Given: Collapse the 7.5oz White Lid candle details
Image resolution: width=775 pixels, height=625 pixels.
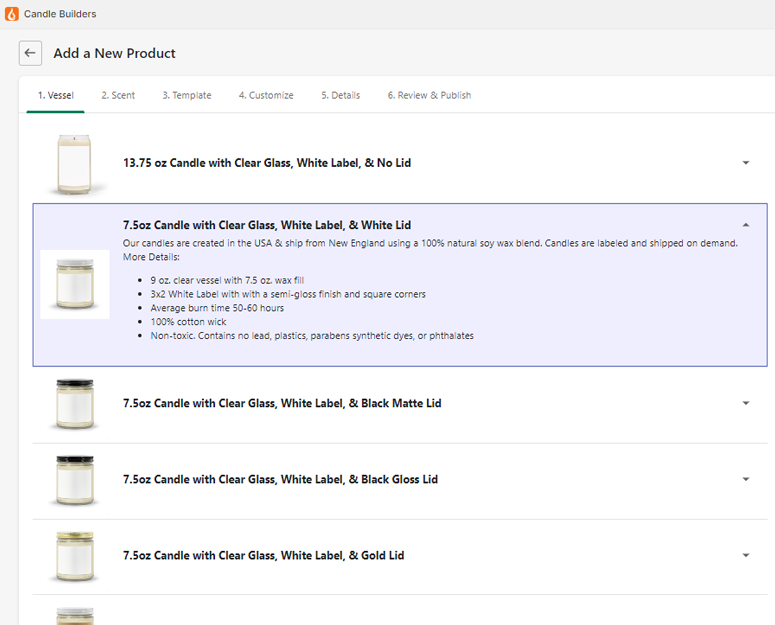Looking at the screenshot, I should point(746,225).
